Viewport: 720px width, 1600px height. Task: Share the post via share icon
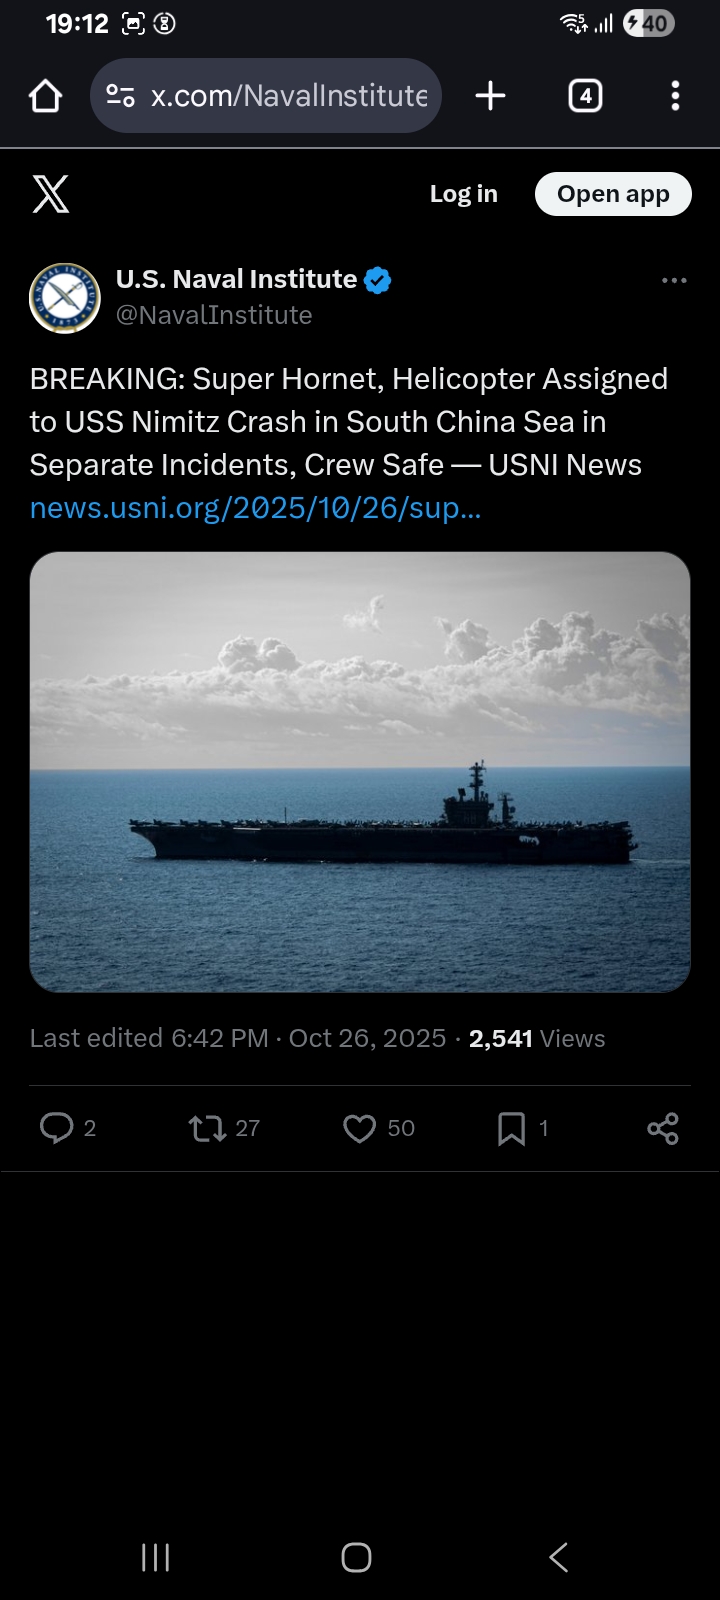[662, 1128]
